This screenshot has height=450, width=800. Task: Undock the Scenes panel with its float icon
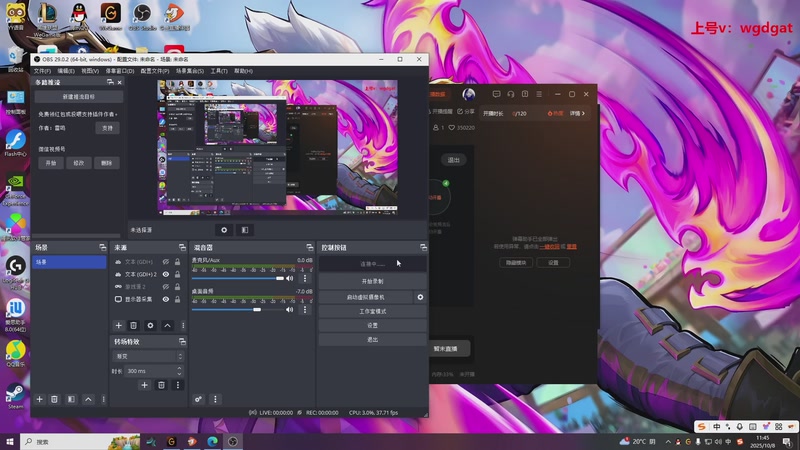click(103, 247)
